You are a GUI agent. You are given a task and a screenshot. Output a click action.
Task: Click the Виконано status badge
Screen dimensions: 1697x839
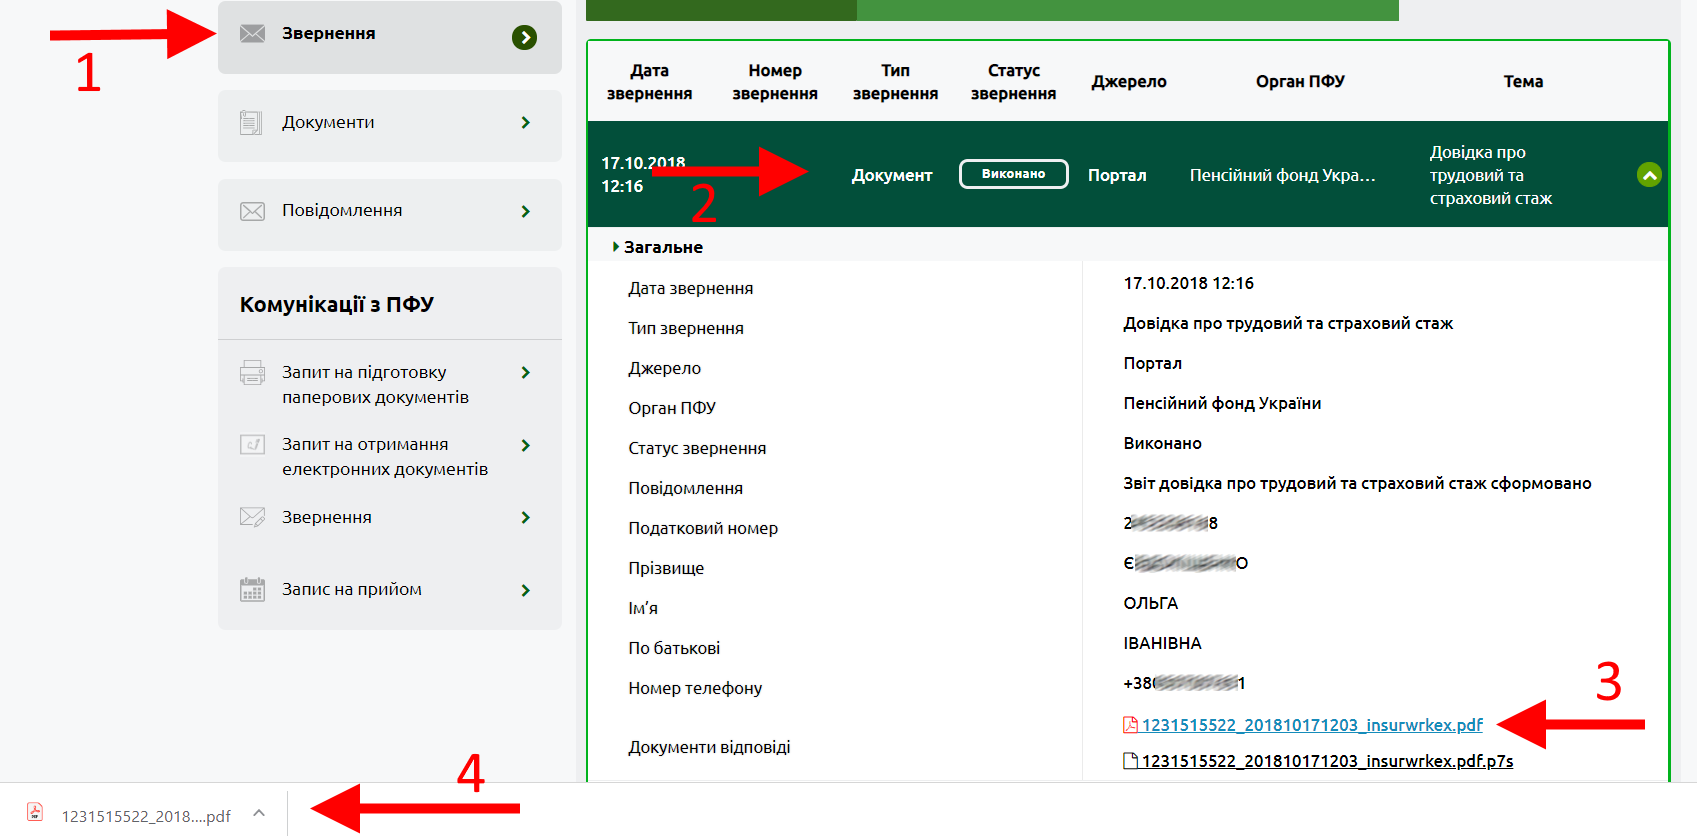[1013, 174]
